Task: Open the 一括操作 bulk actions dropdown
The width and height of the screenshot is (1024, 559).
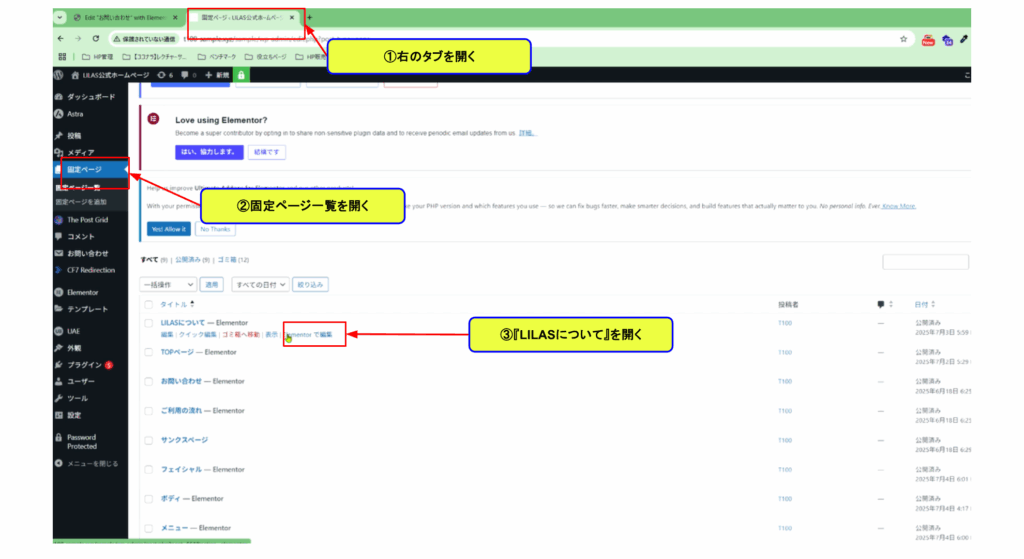Action: click(168, 285)
